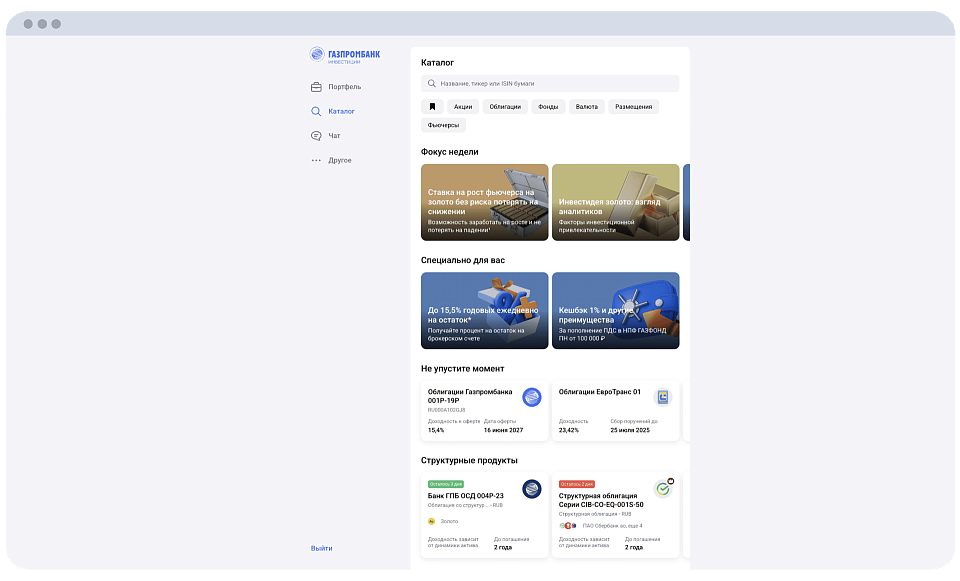Click the Каталог page heading
This screenshot has height=581, width=960.
437,62
